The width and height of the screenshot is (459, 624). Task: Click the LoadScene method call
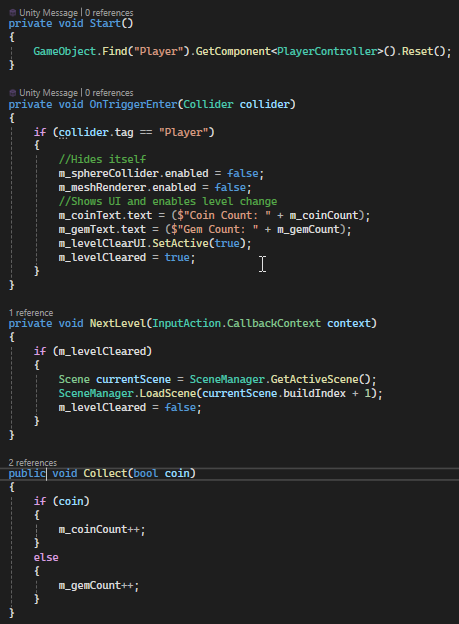coord(168,393)
